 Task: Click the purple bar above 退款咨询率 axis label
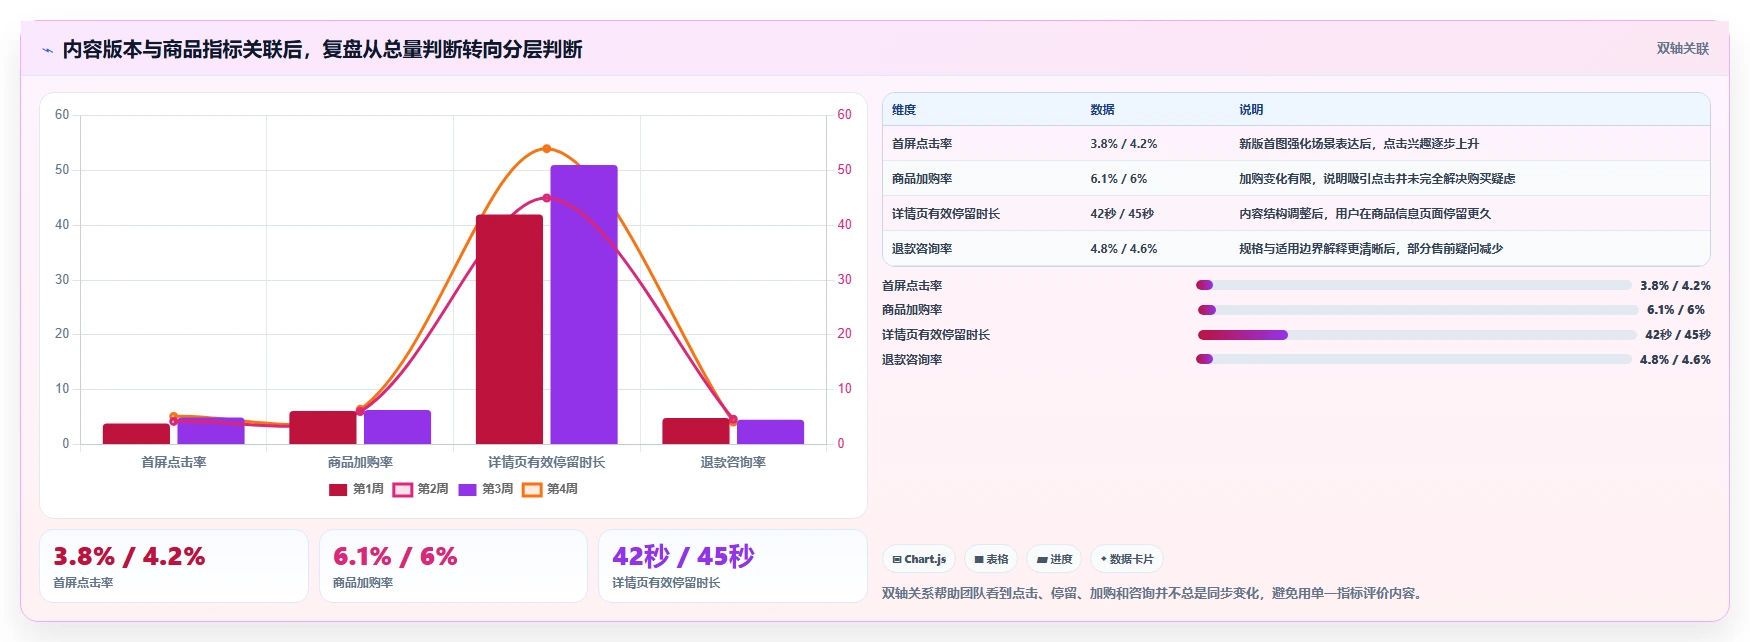tap(770, 432)
